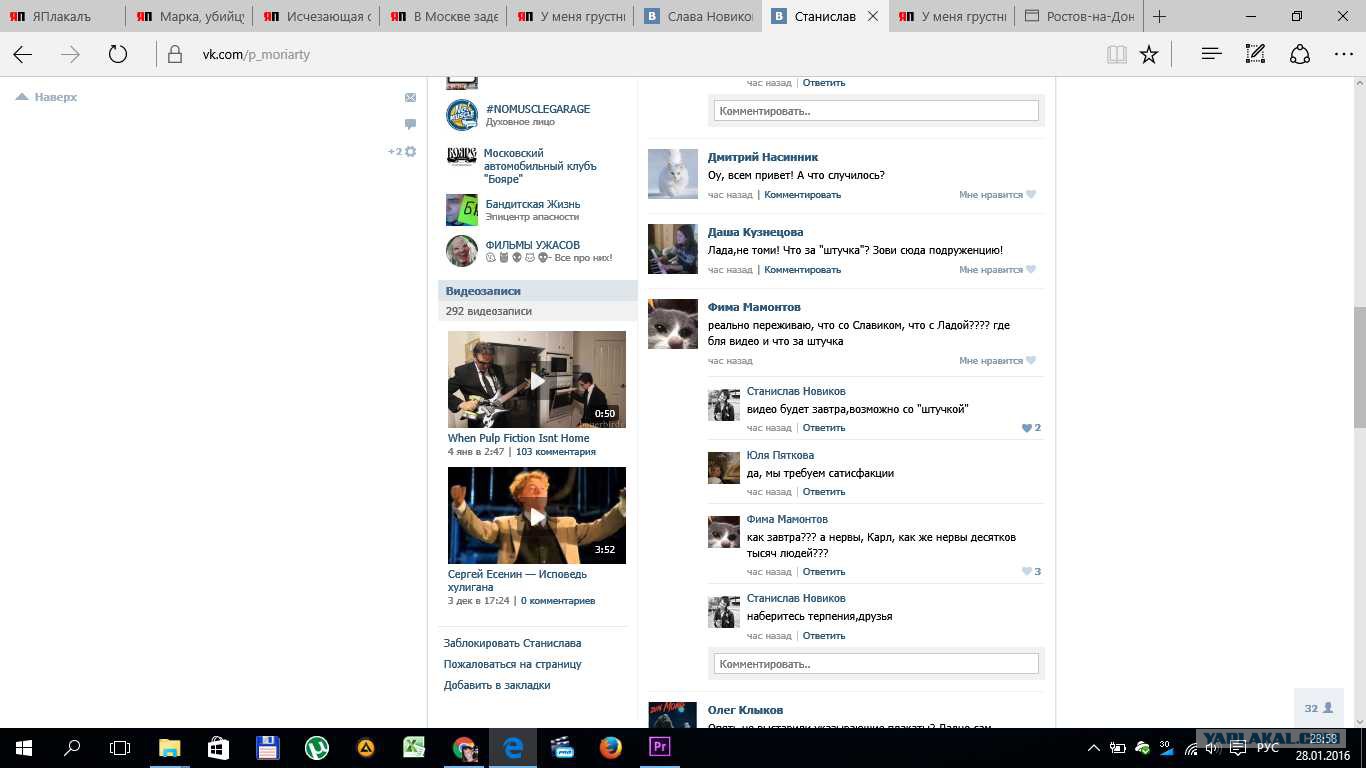Click the envelope messages icon in left sidebar

coord(410,97)
